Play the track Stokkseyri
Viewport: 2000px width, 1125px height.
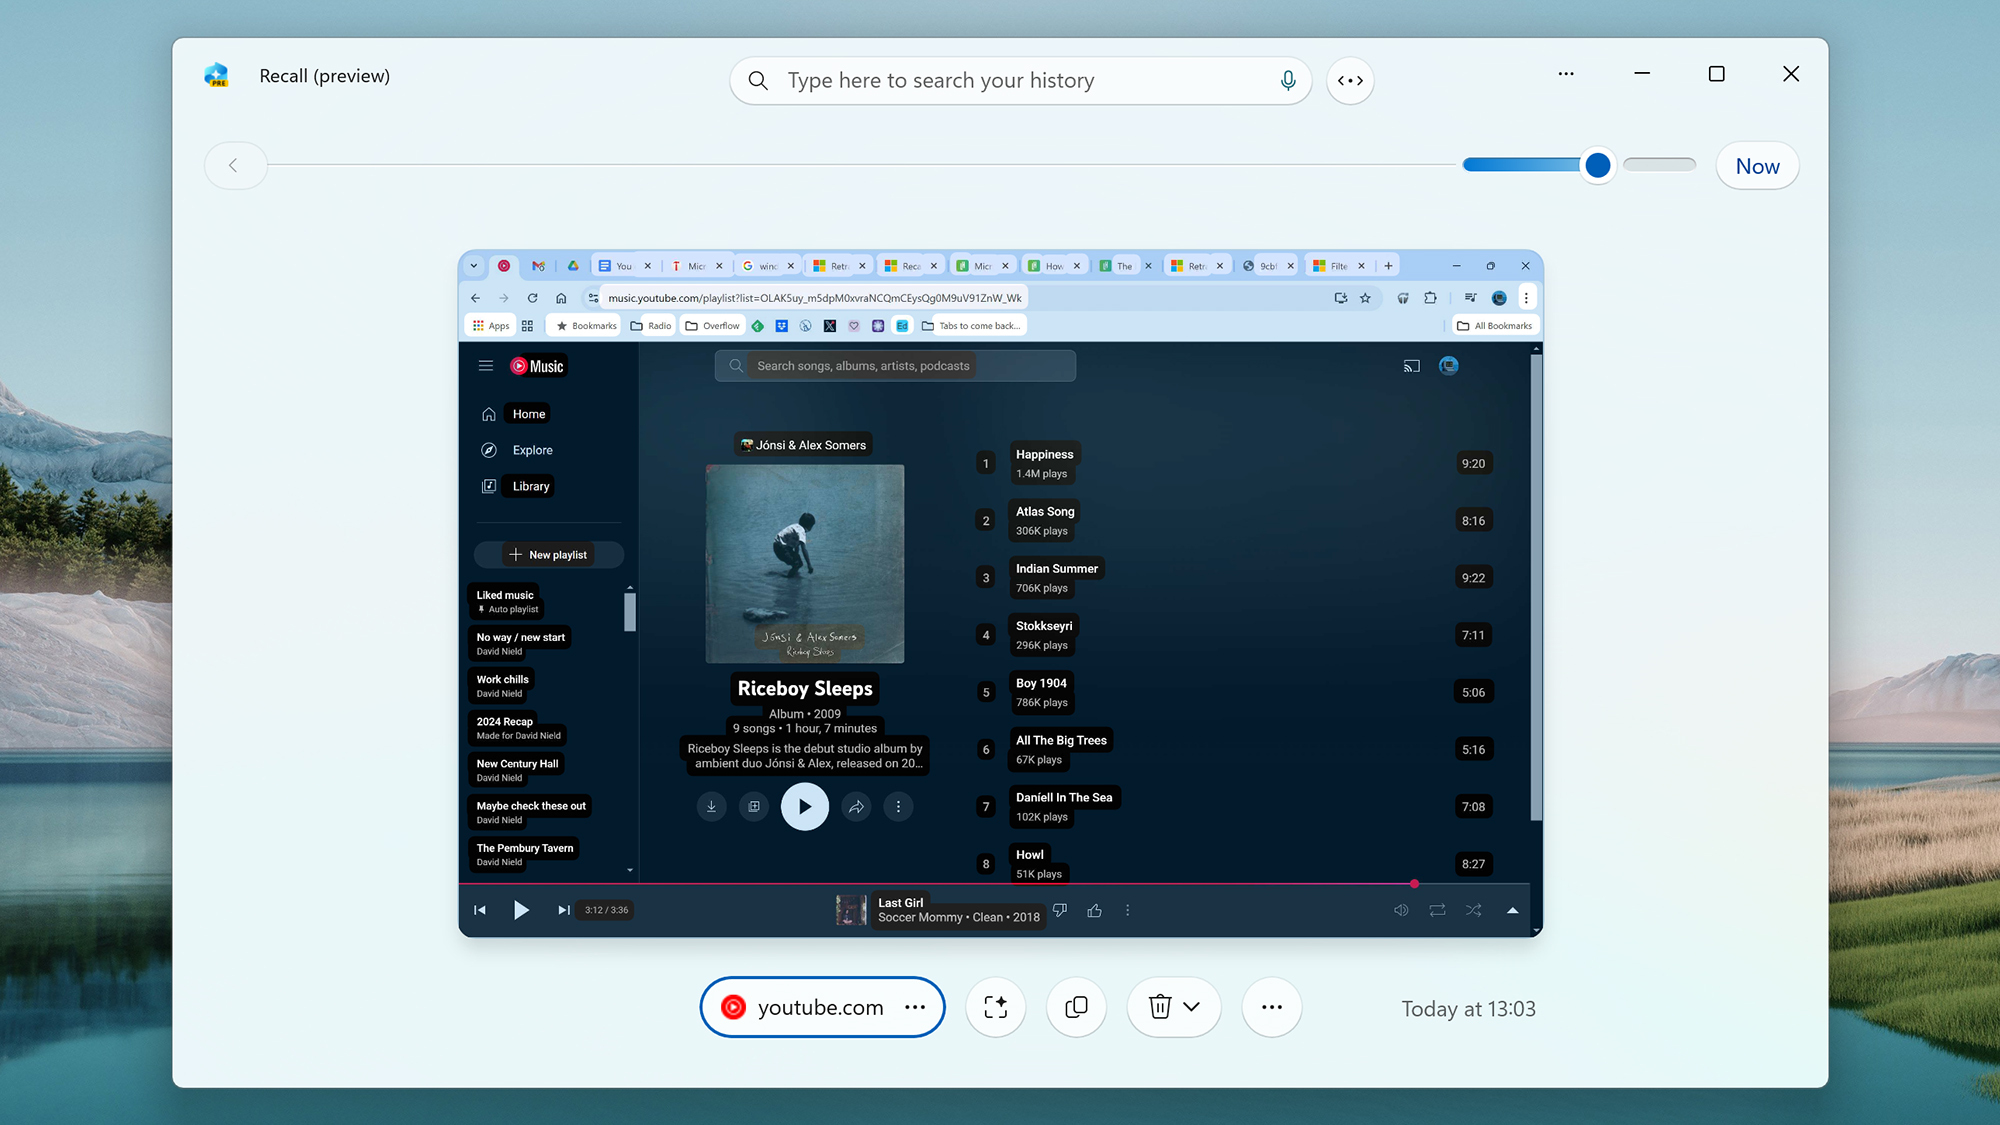coord(1044,626)
